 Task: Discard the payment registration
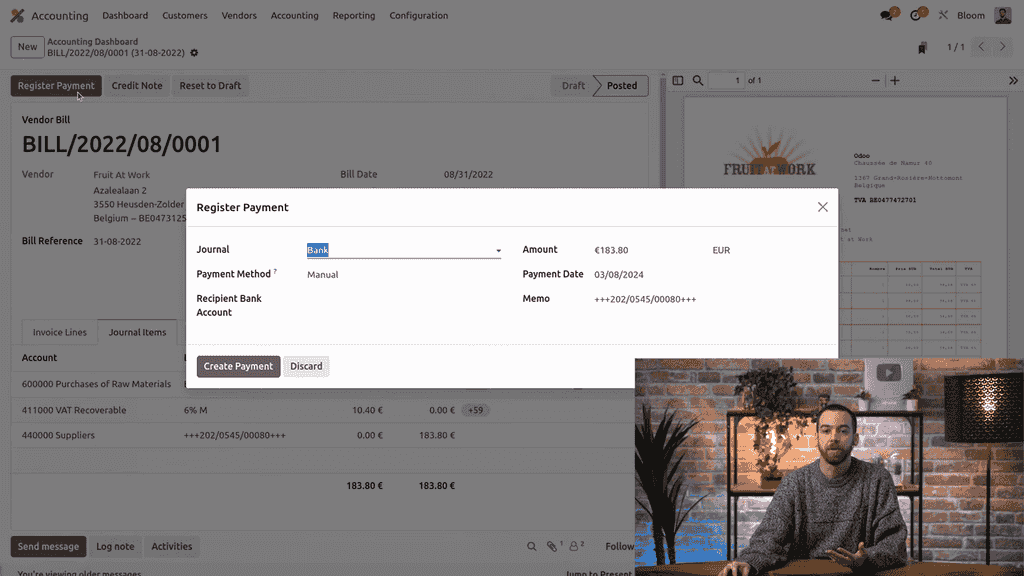click(306, 366)
